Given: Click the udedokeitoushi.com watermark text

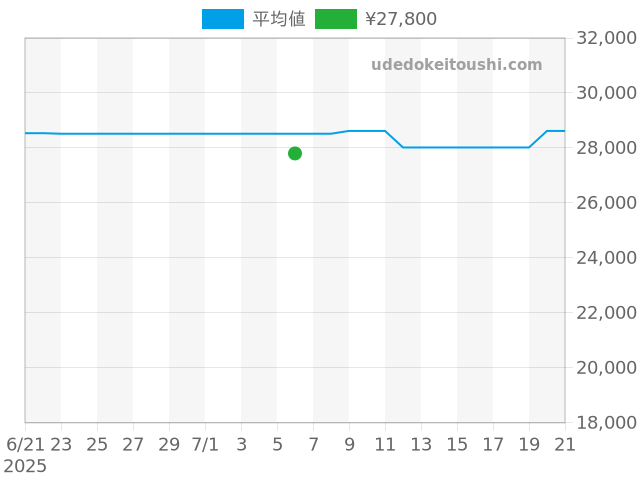Looking at the screenshot, I should tap(456, 65).
